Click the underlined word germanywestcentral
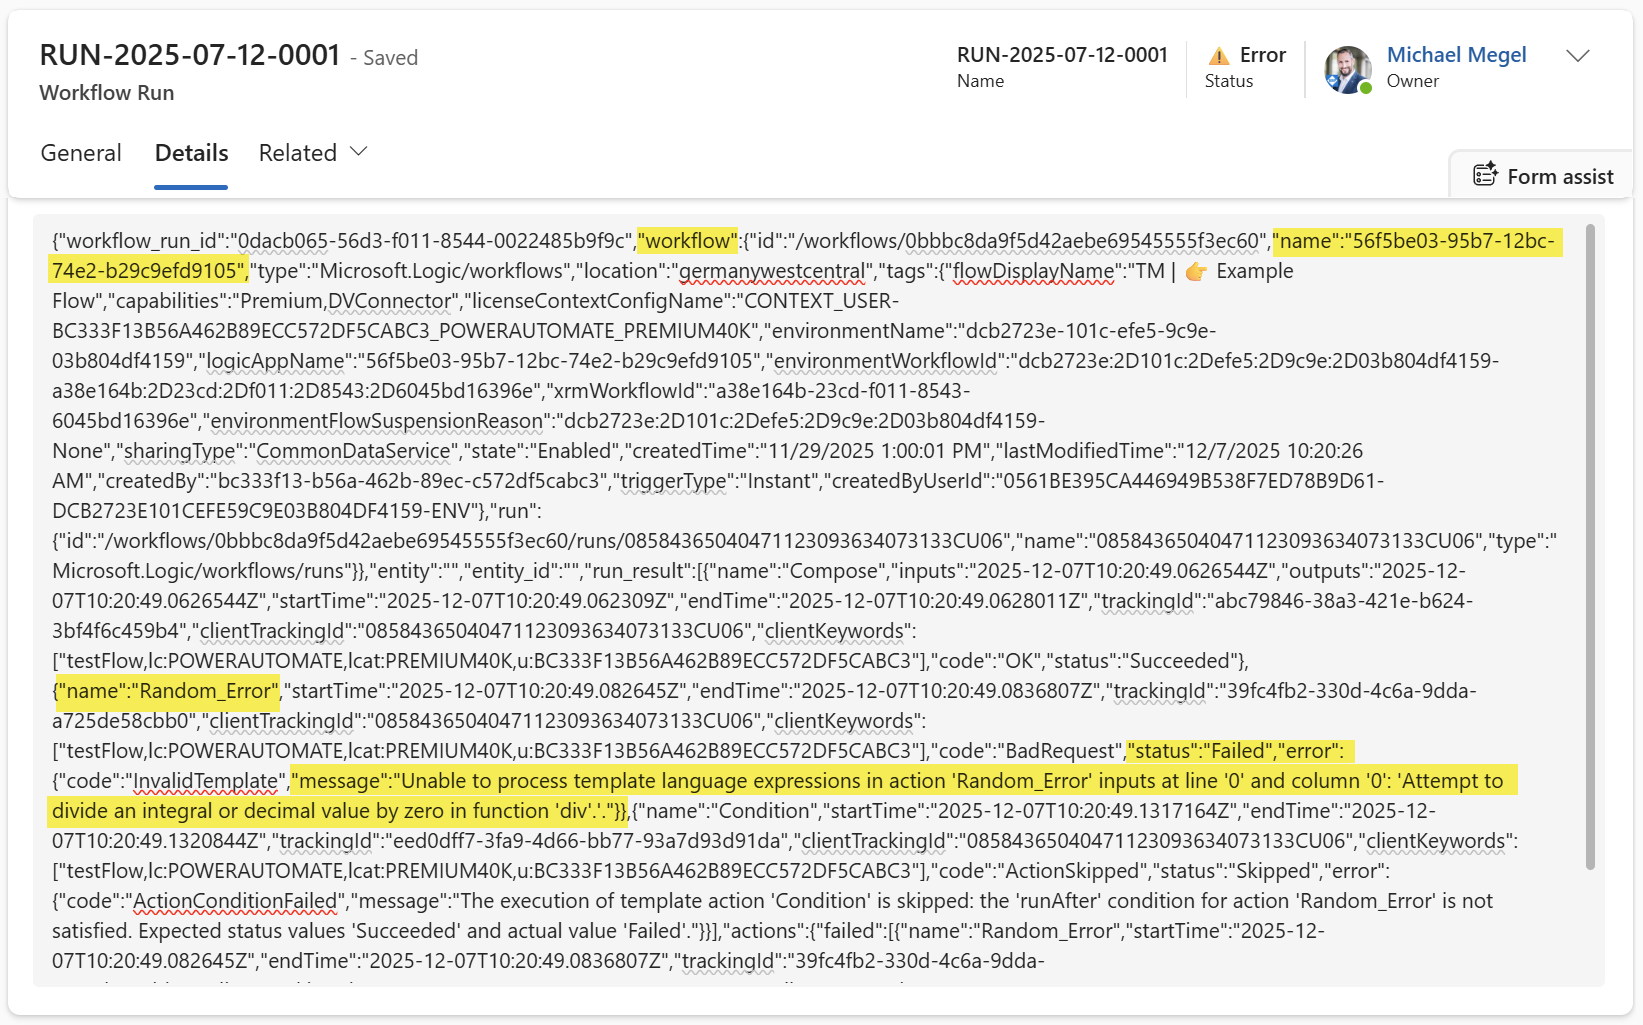 [772, 271]
